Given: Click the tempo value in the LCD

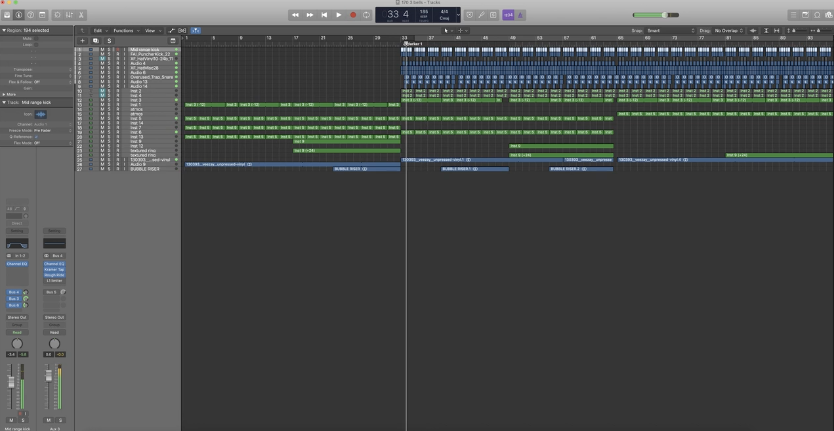Looking at the screenshot, I should pos(423,11).
